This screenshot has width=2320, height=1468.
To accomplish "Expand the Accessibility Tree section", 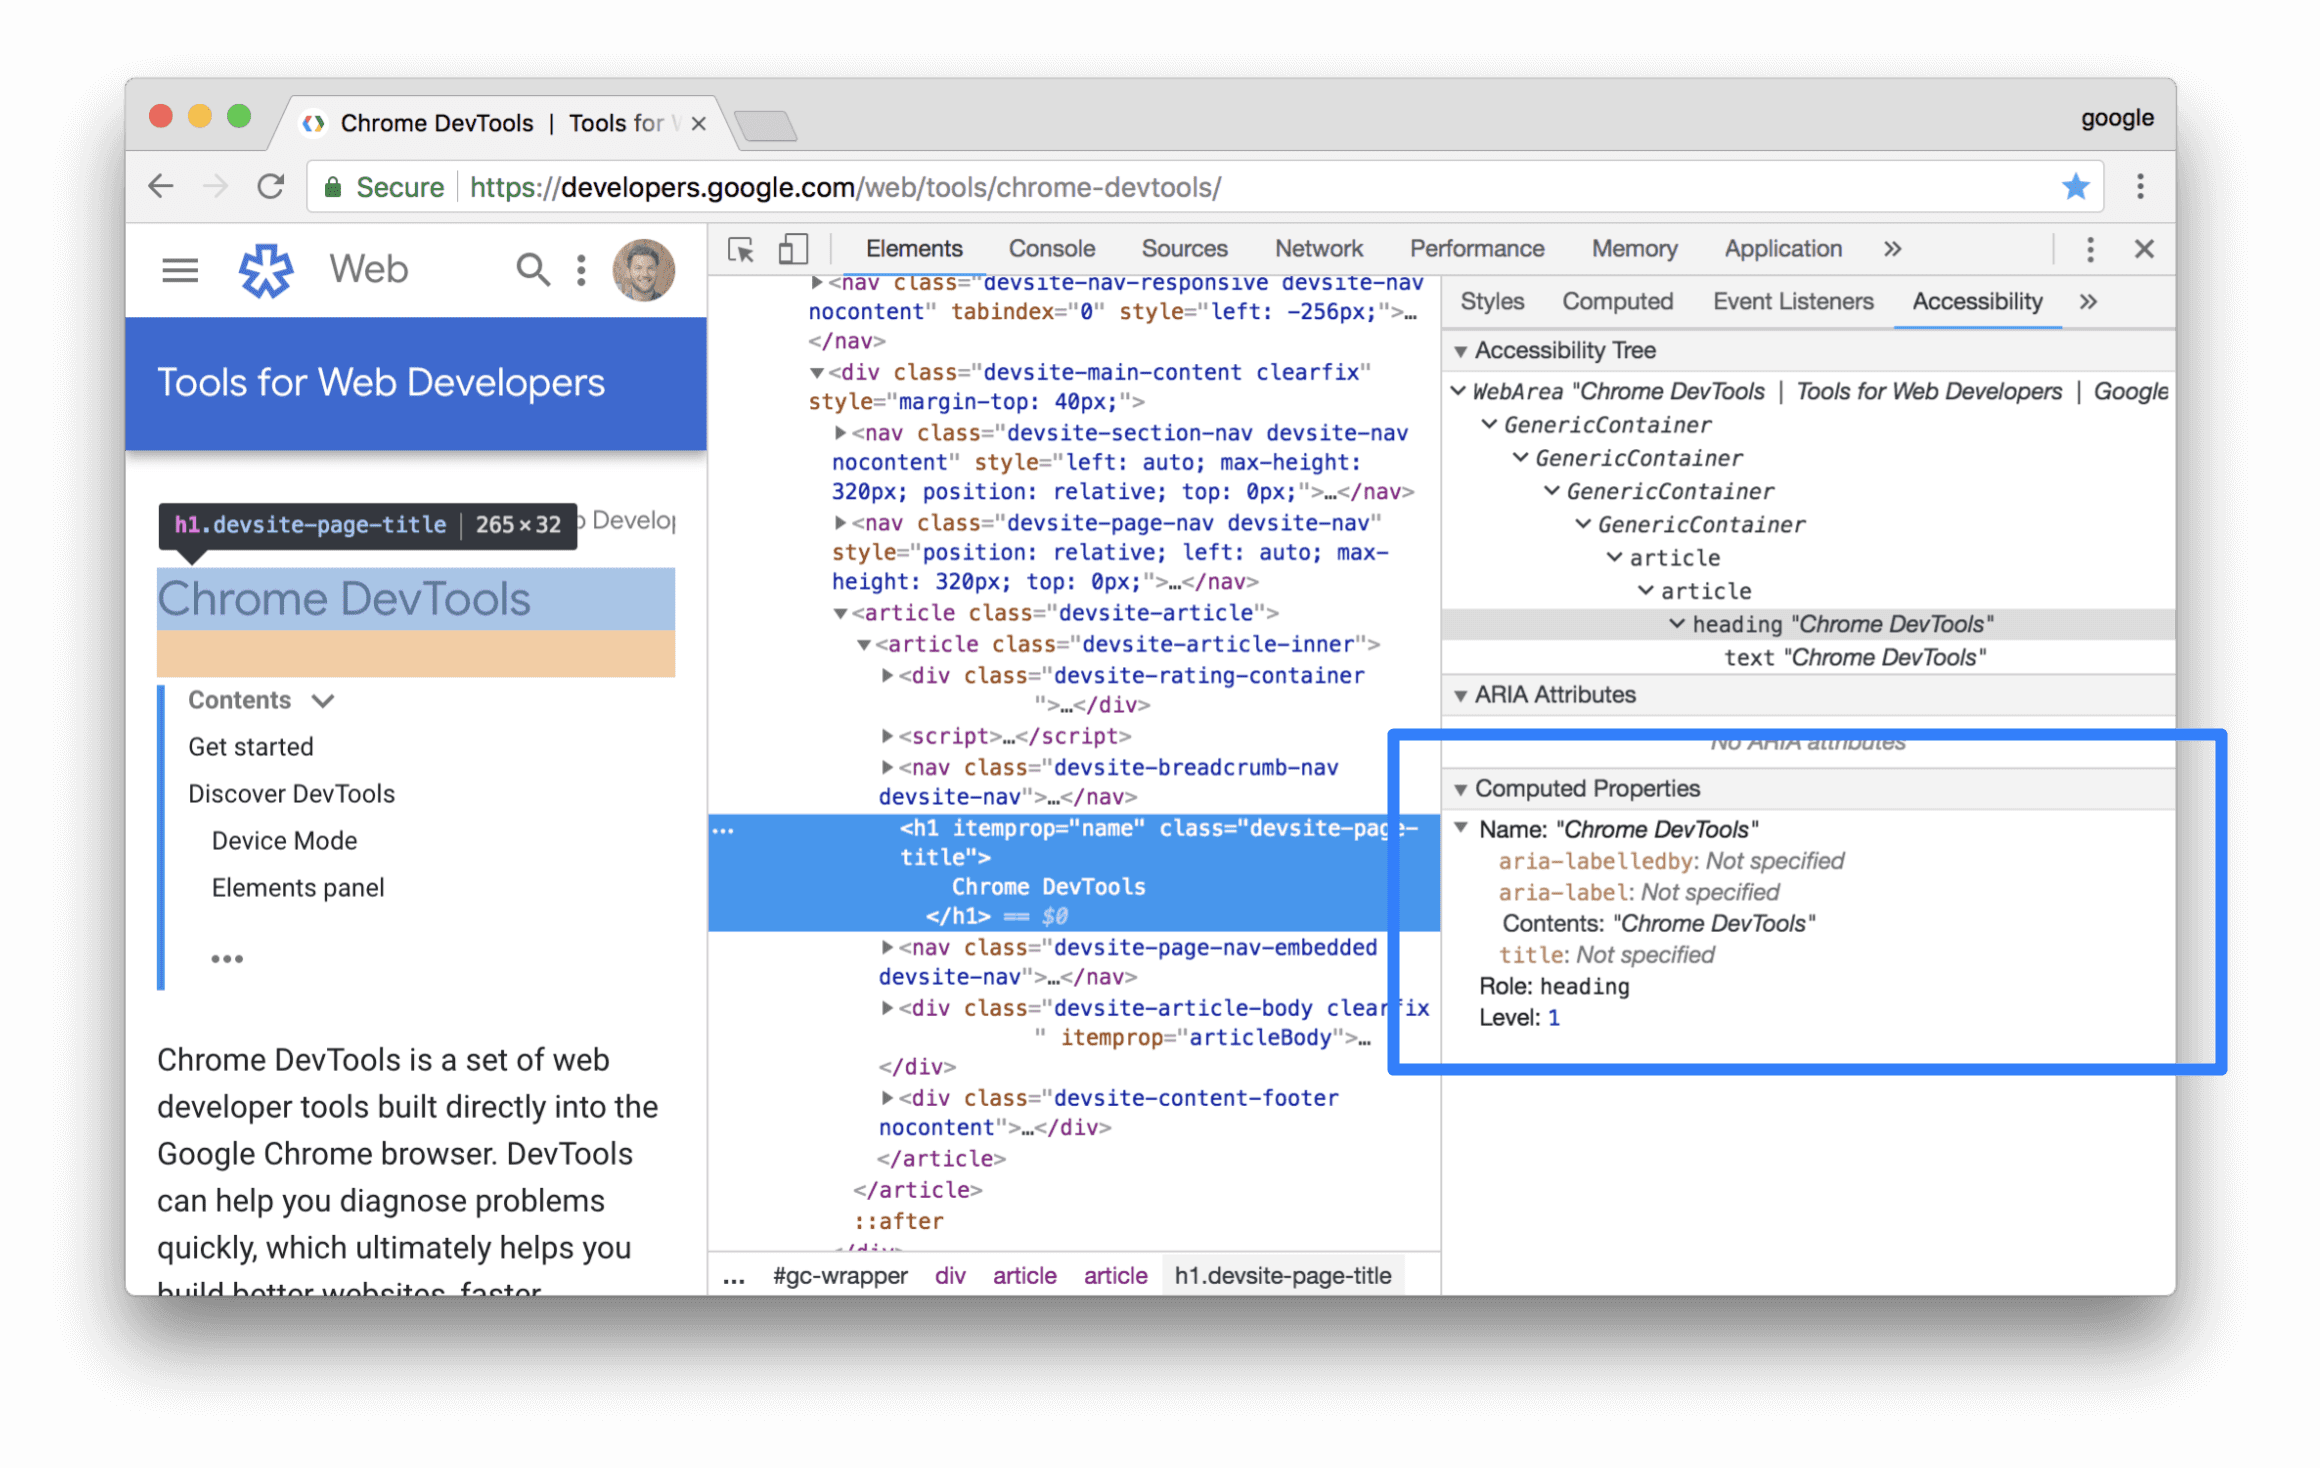I will click(x=1464, y=353).
